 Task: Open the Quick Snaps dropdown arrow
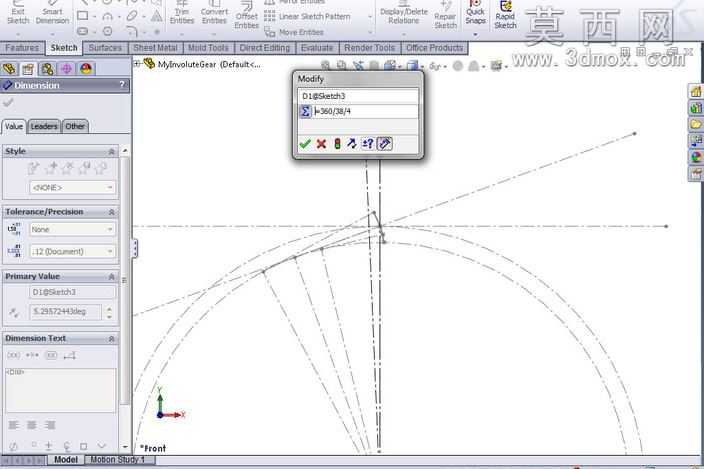(x=475, y=35)
